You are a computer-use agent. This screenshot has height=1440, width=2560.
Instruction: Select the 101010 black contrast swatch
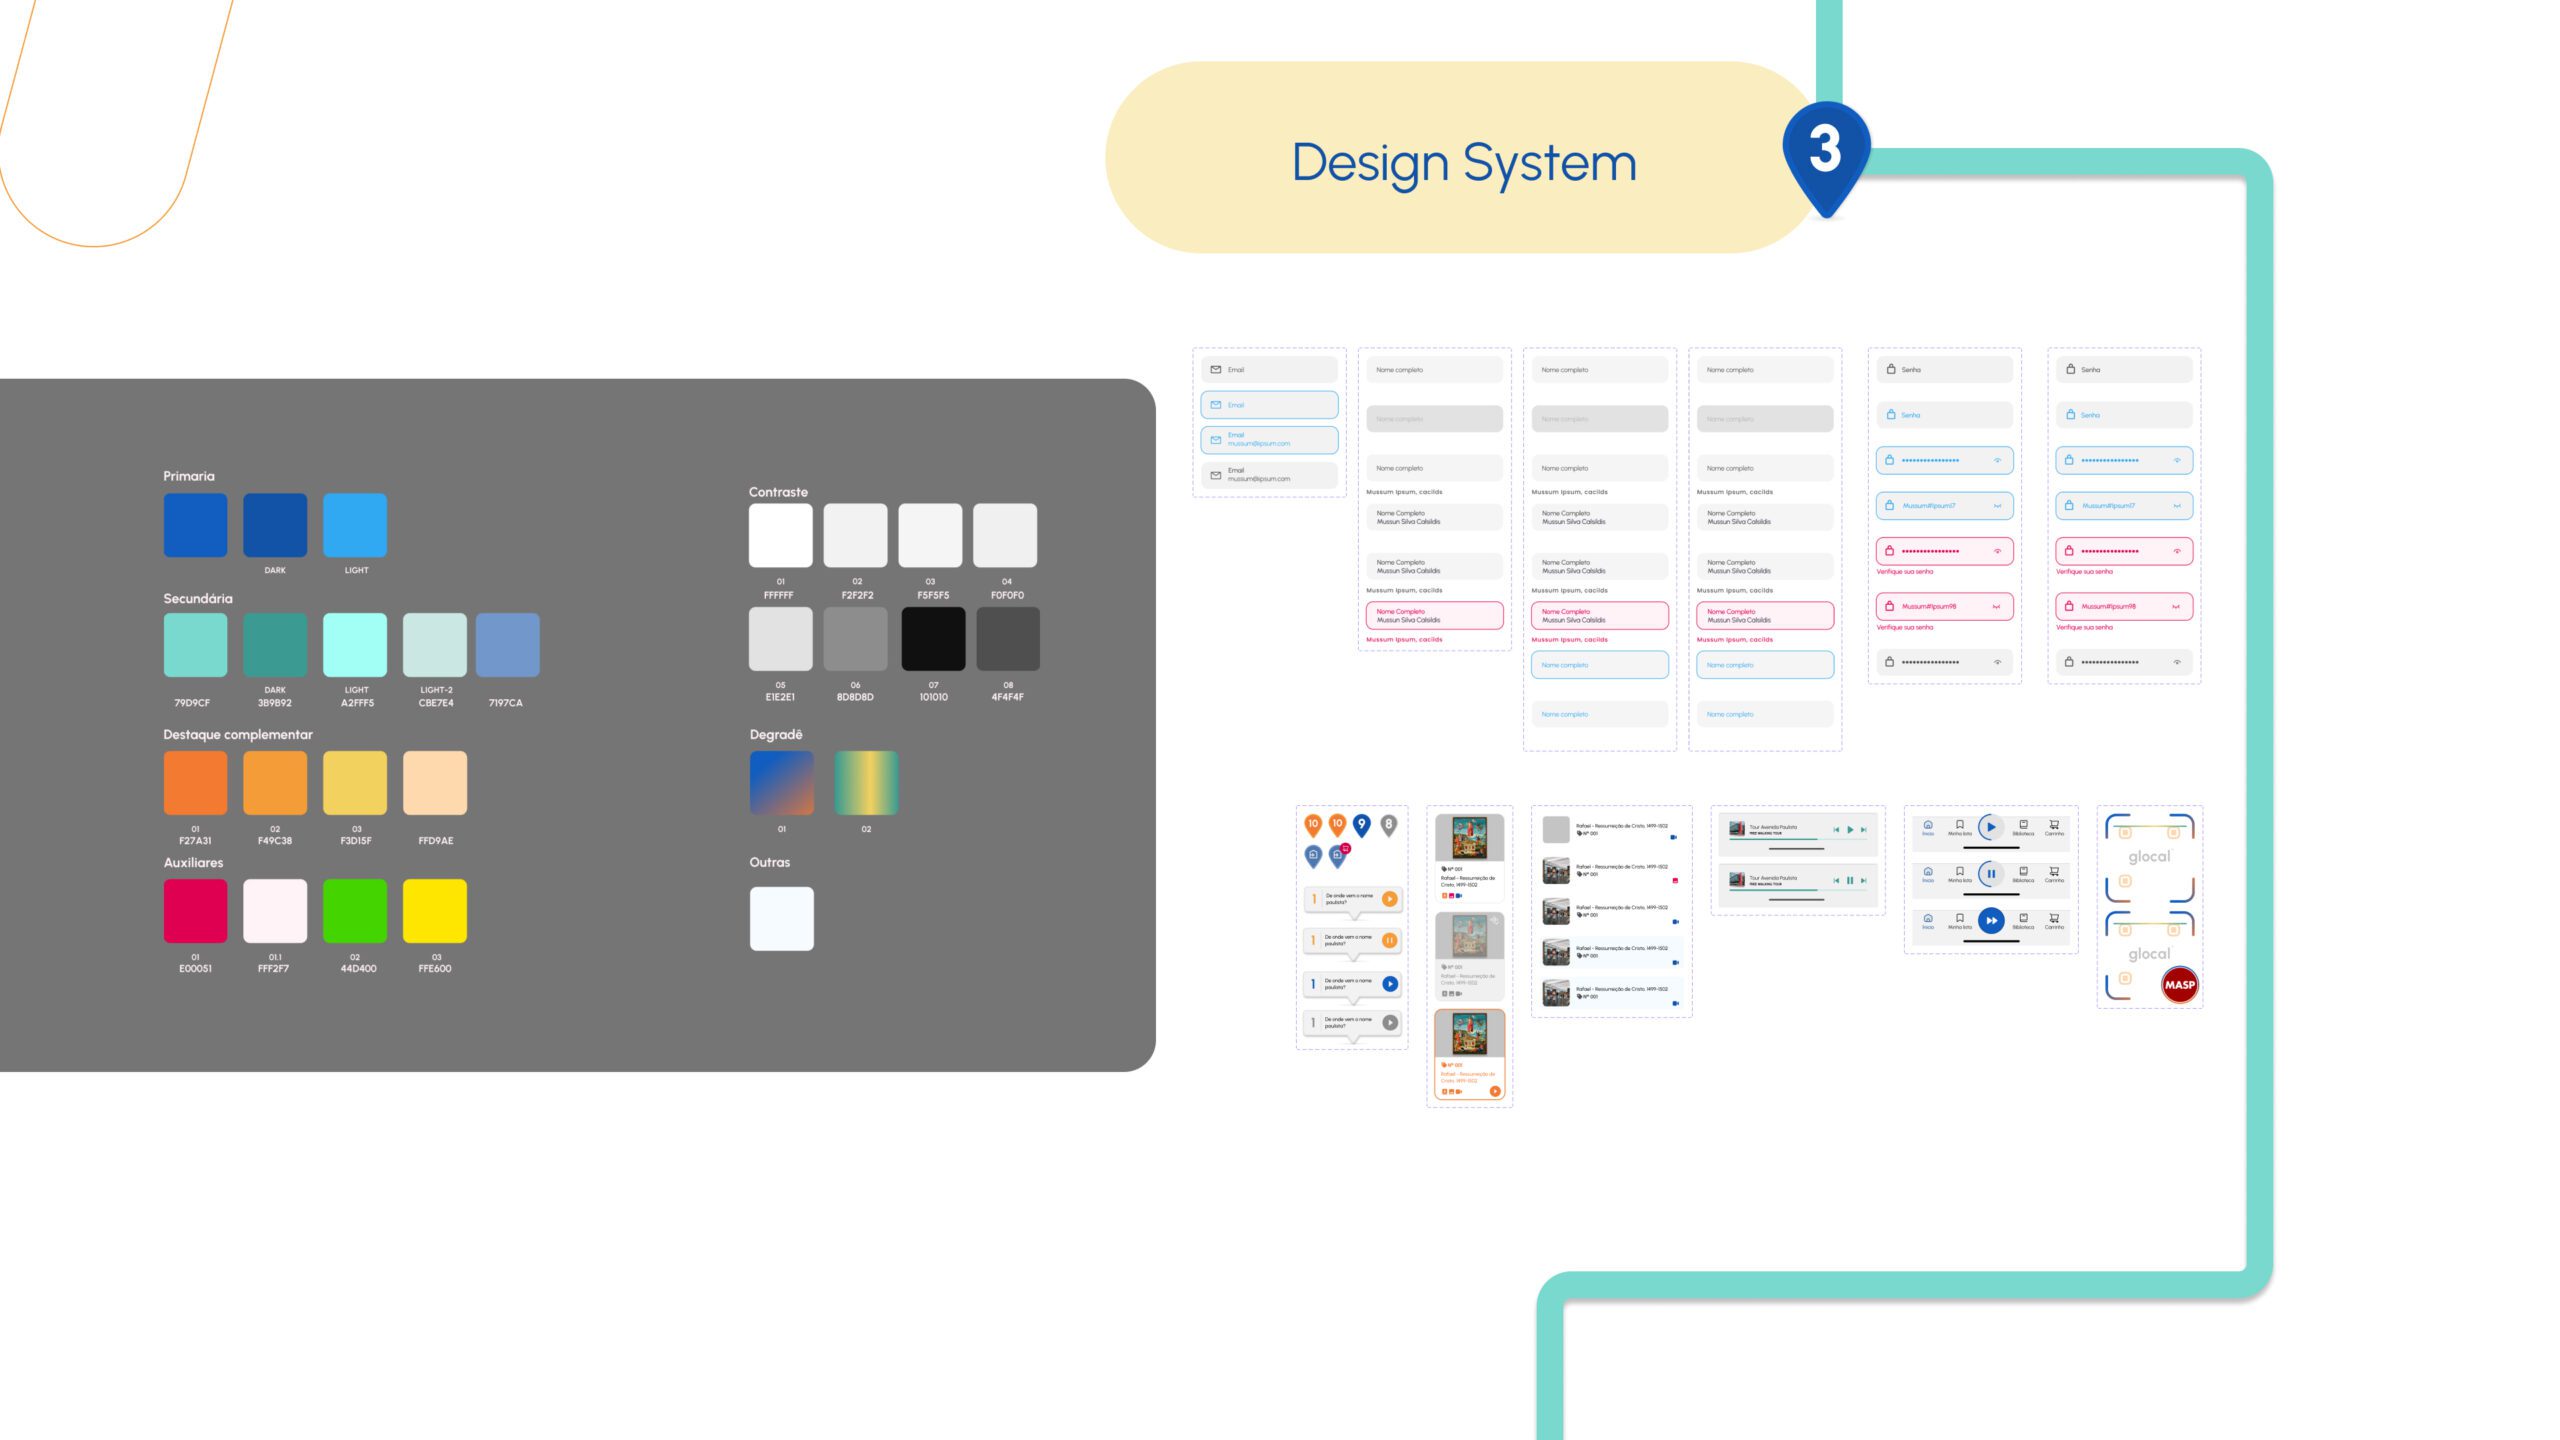933,639
